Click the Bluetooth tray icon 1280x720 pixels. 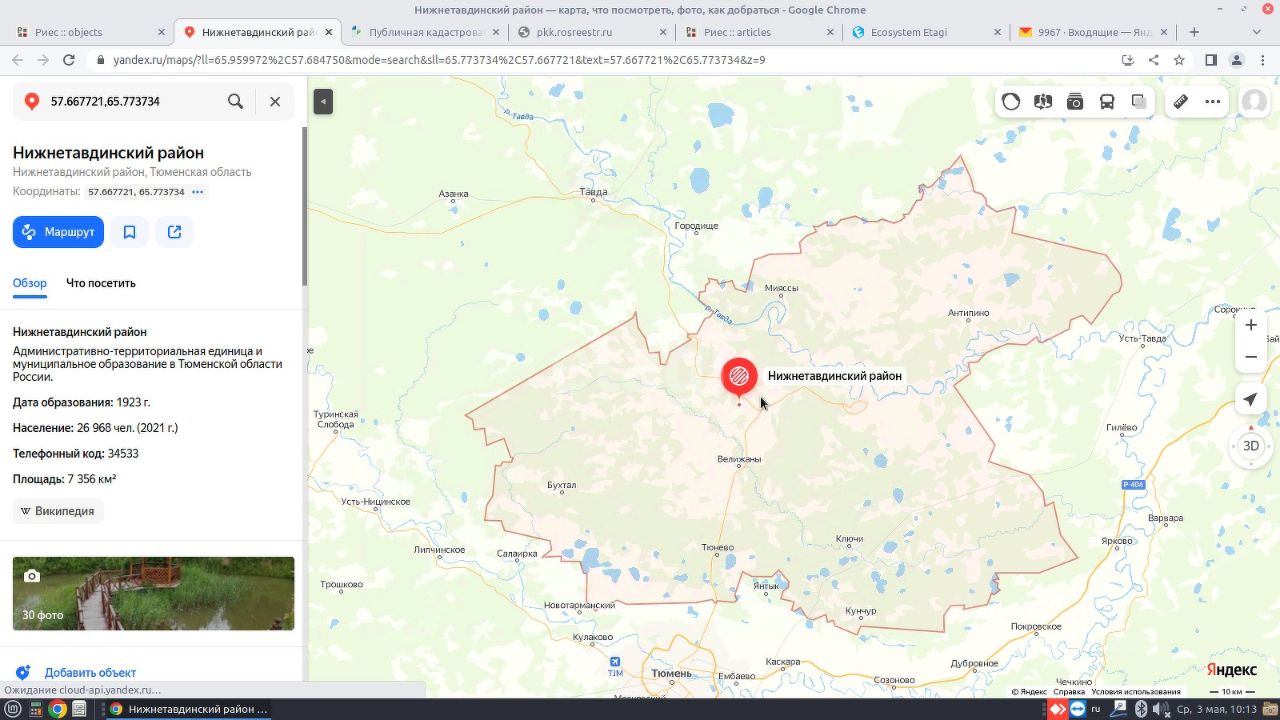click(x=1141, y=709)
